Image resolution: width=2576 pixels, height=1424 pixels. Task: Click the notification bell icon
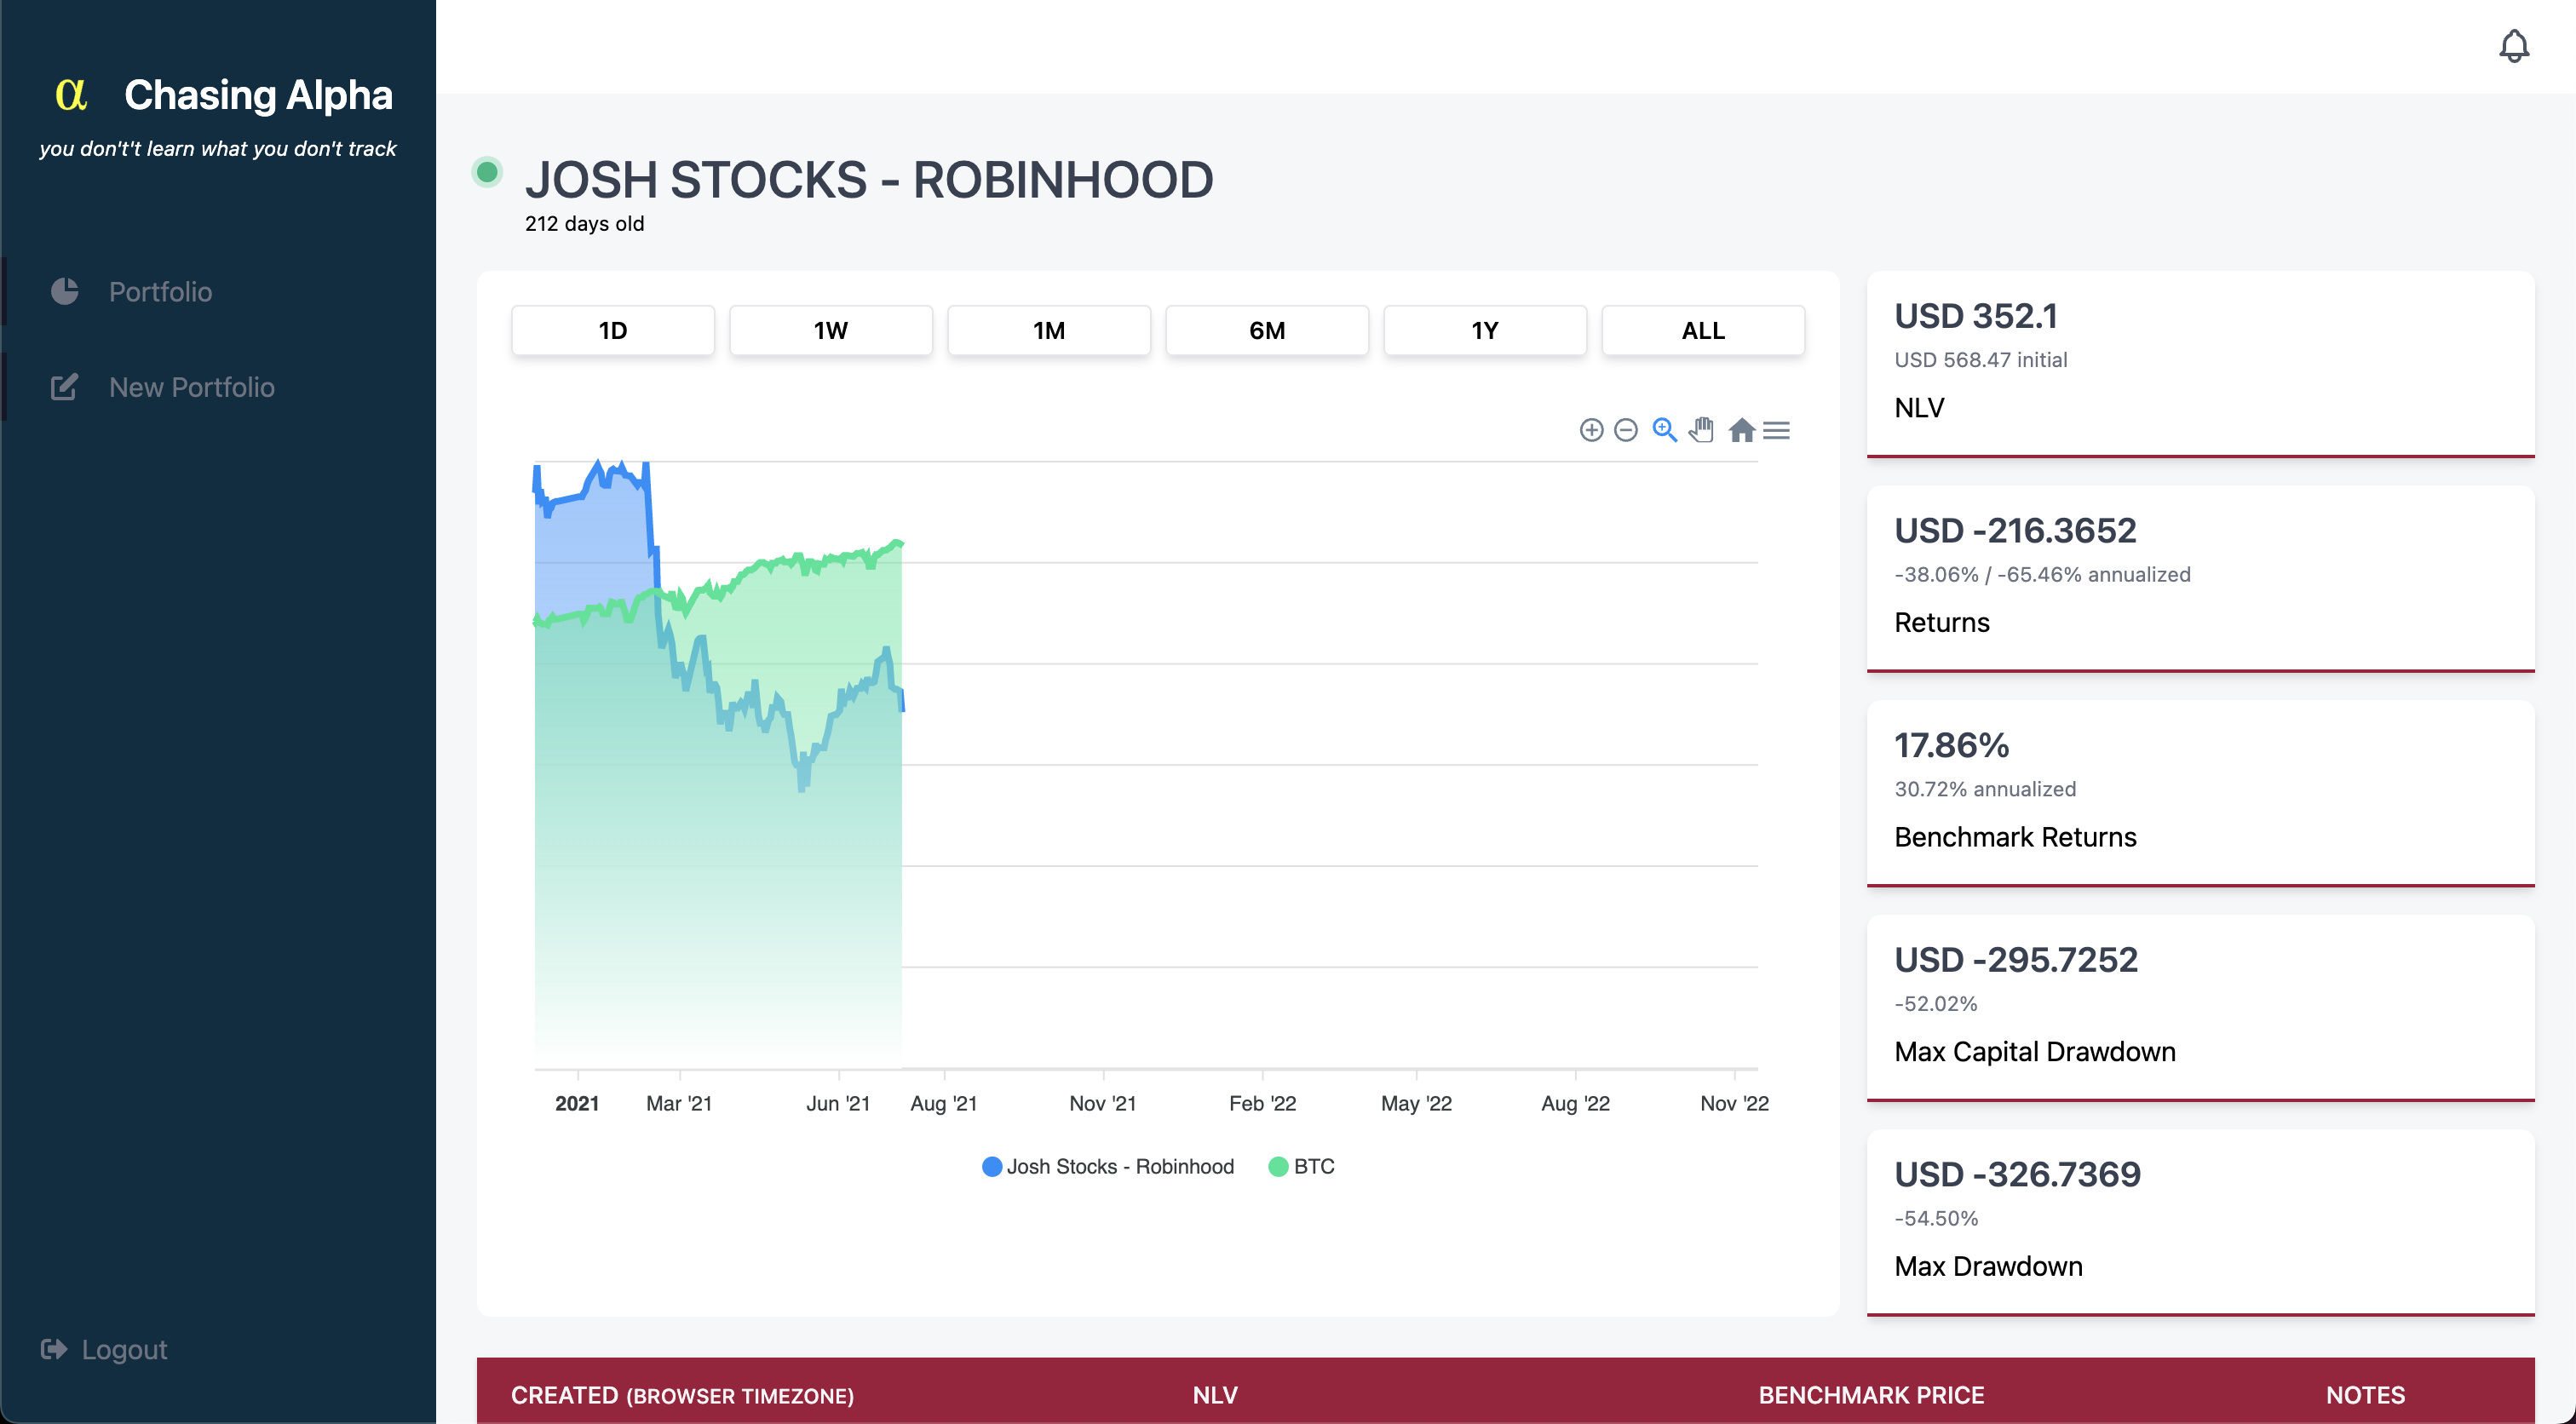(x=2513, y=46)
